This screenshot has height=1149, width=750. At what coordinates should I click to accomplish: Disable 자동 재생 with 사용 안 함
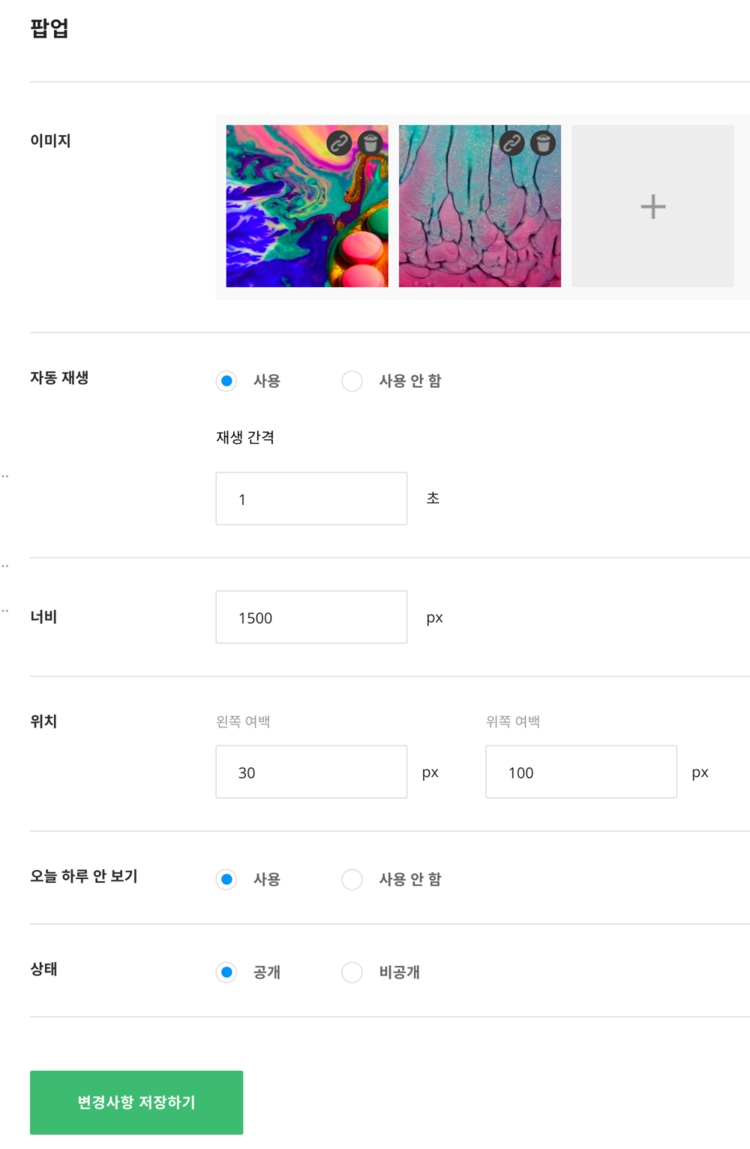coord(352,381)
